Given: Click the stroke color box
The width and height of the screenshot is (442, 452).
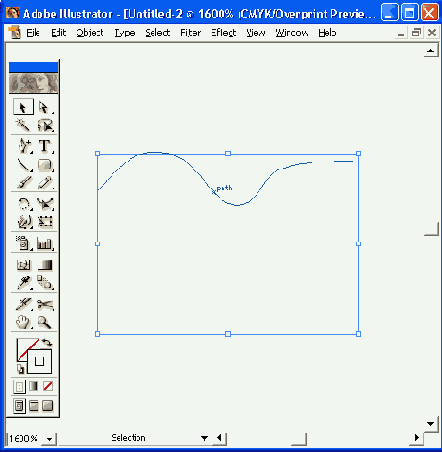Looking at the screenshot, I should tap(39, 361).
